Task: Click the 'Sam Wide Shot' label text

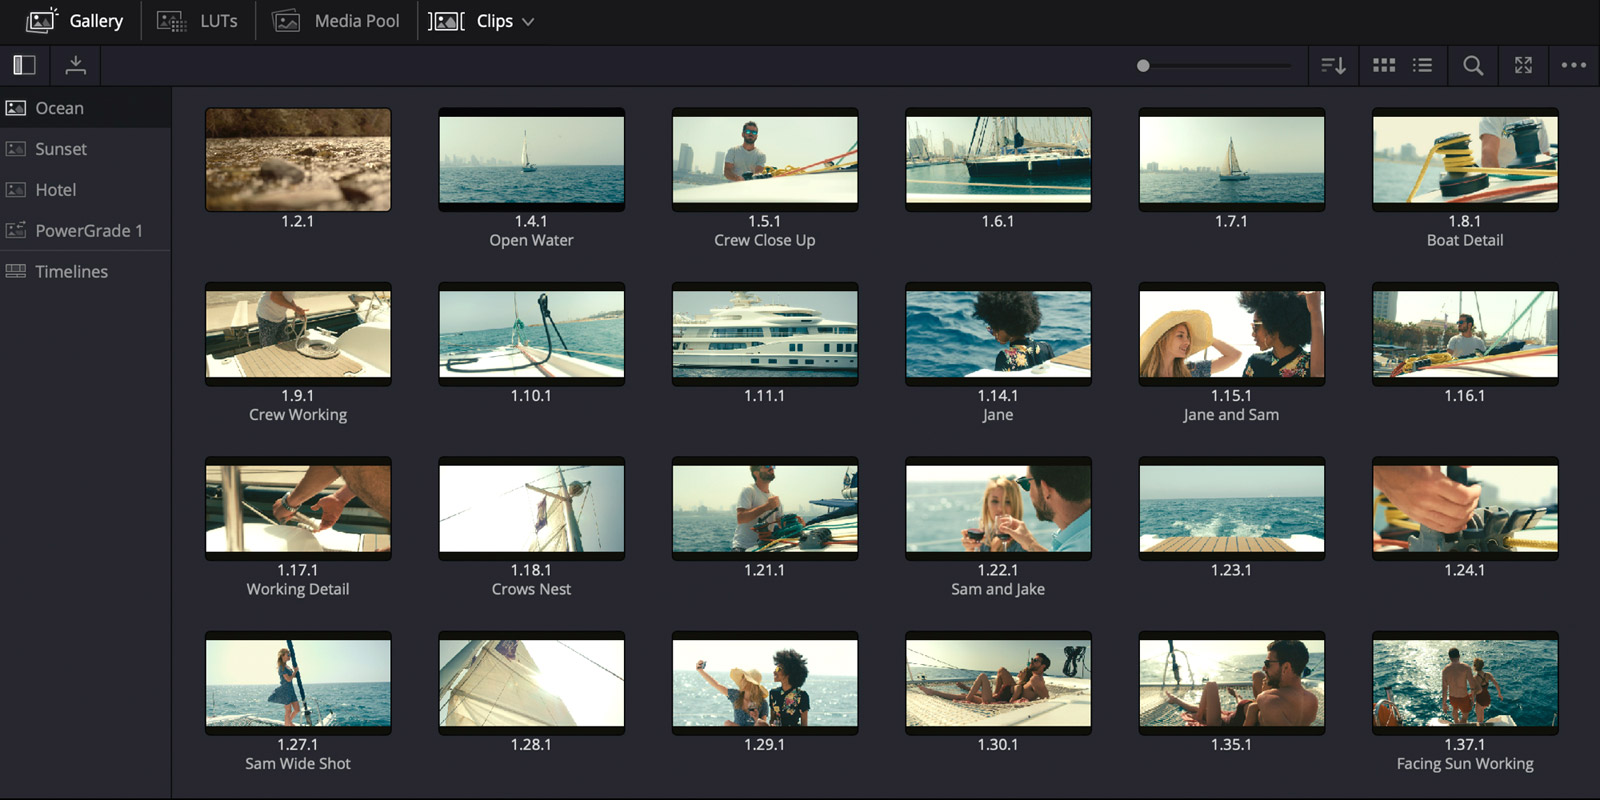Action: click(x=298, y=764)
